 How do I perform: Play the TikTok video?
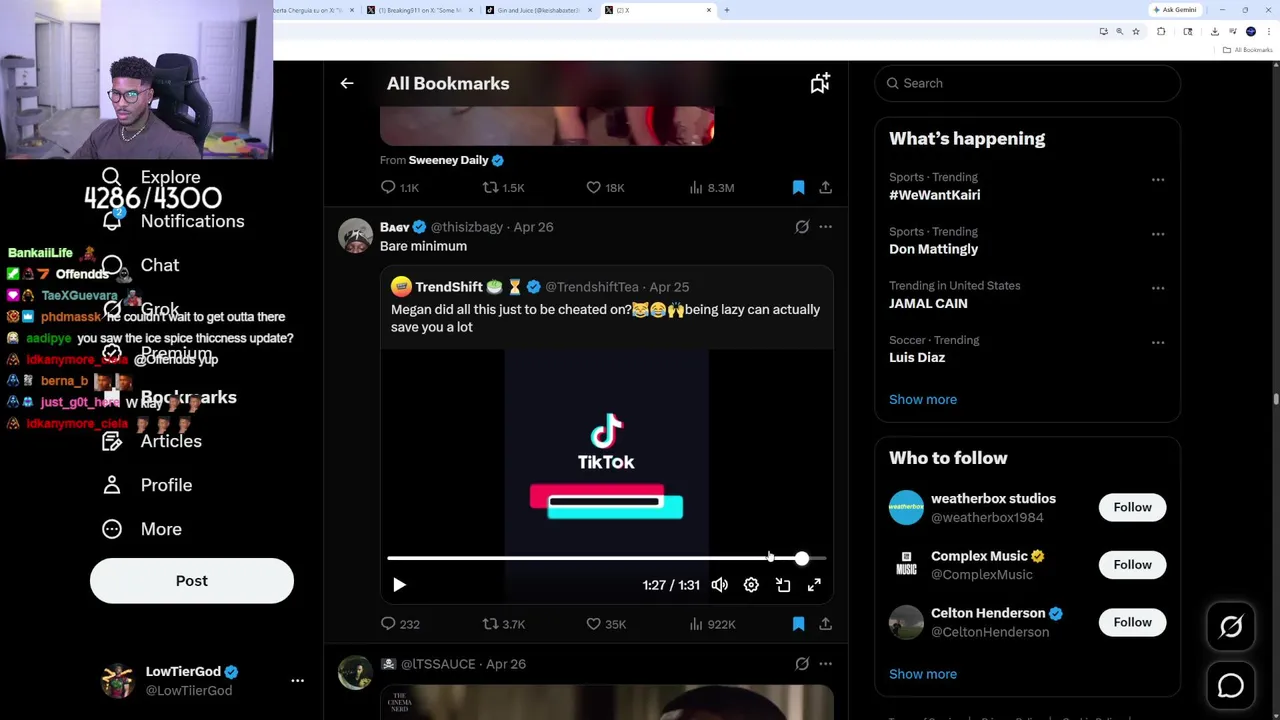coord(399,585)
